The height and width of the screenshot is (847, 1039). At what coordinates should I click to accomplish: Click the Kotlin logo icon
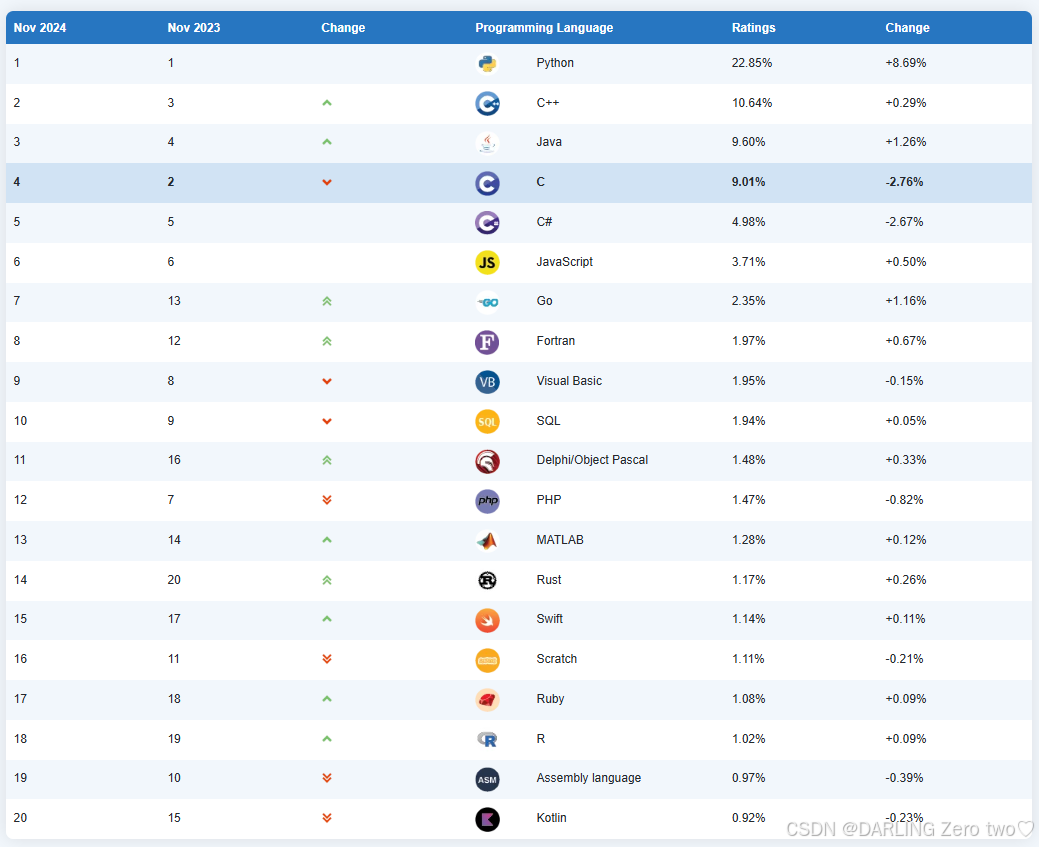coord(487,818)
